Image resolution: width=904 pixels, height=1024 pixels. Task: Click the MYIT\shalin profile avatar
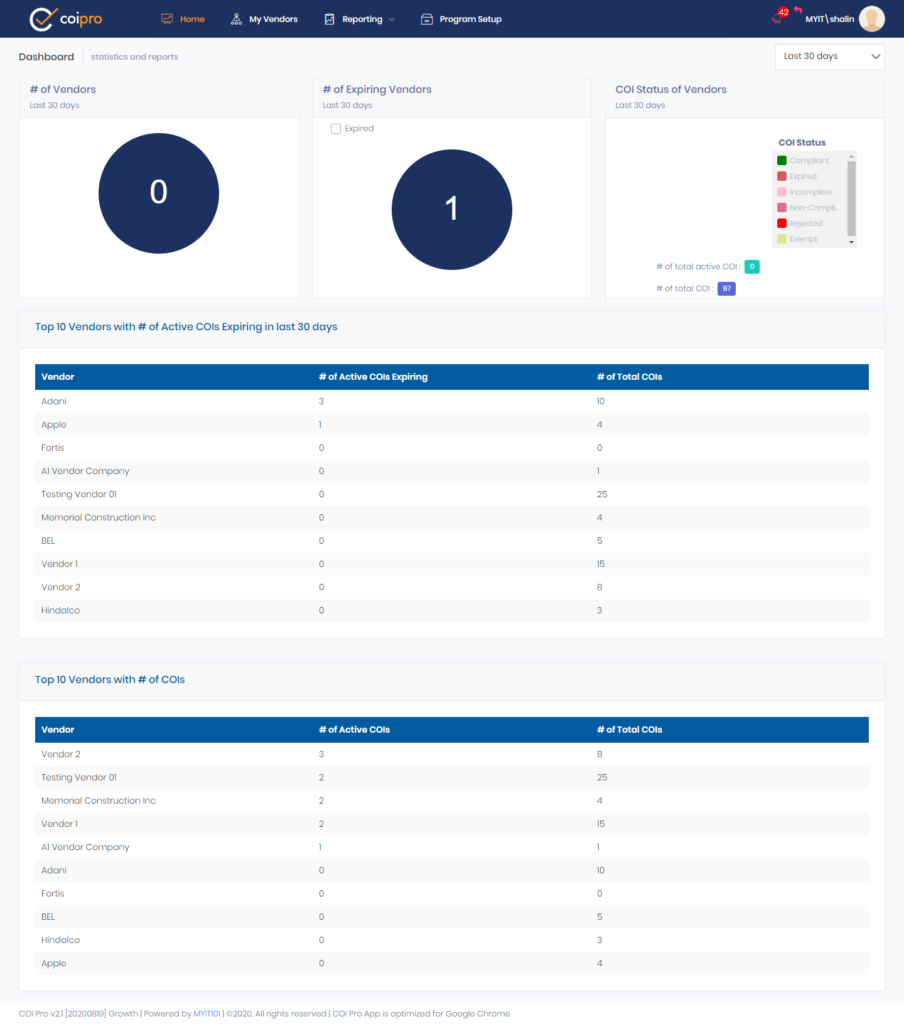(870, 18)
